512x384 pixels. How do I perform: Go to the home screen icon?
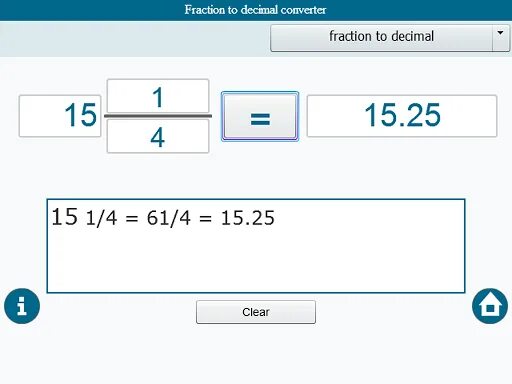tap(490, 306)
